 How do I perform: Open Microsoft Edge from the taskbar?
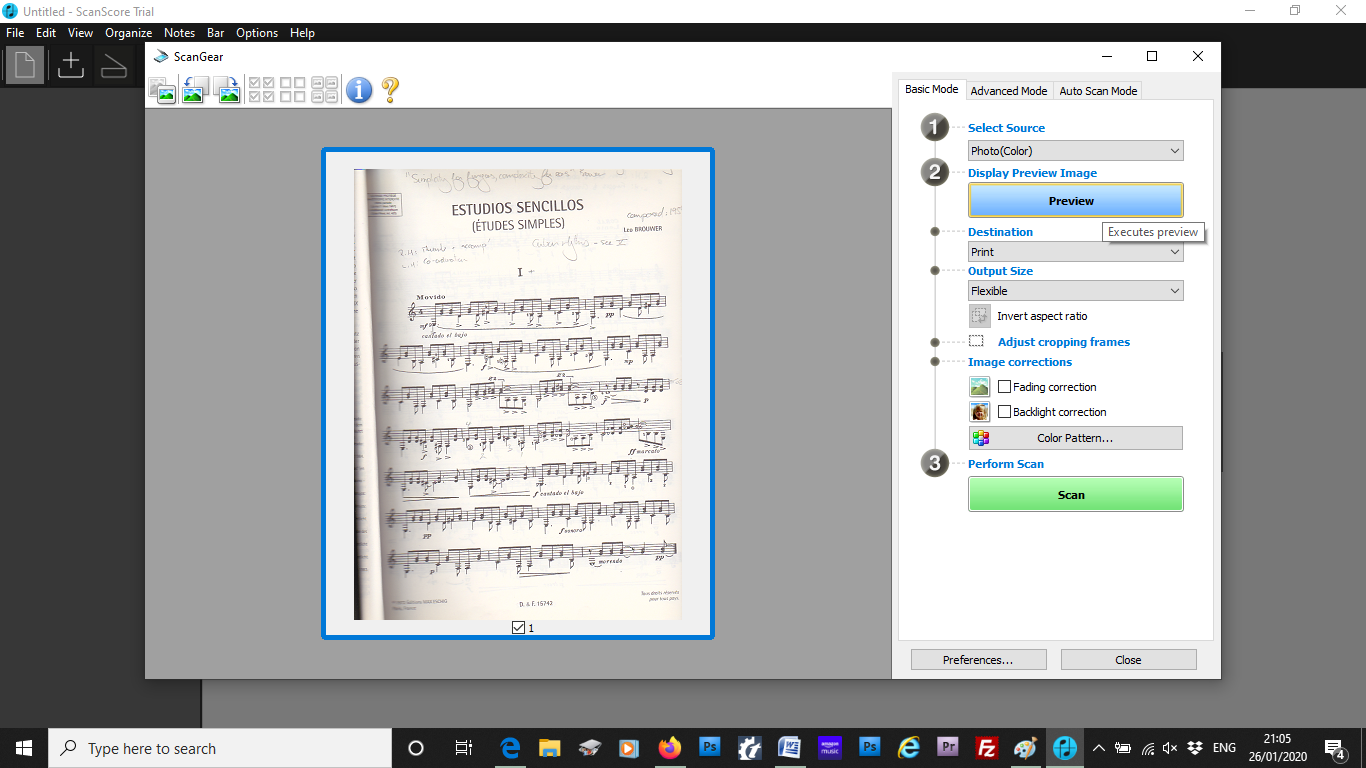(x=511, y=748)
